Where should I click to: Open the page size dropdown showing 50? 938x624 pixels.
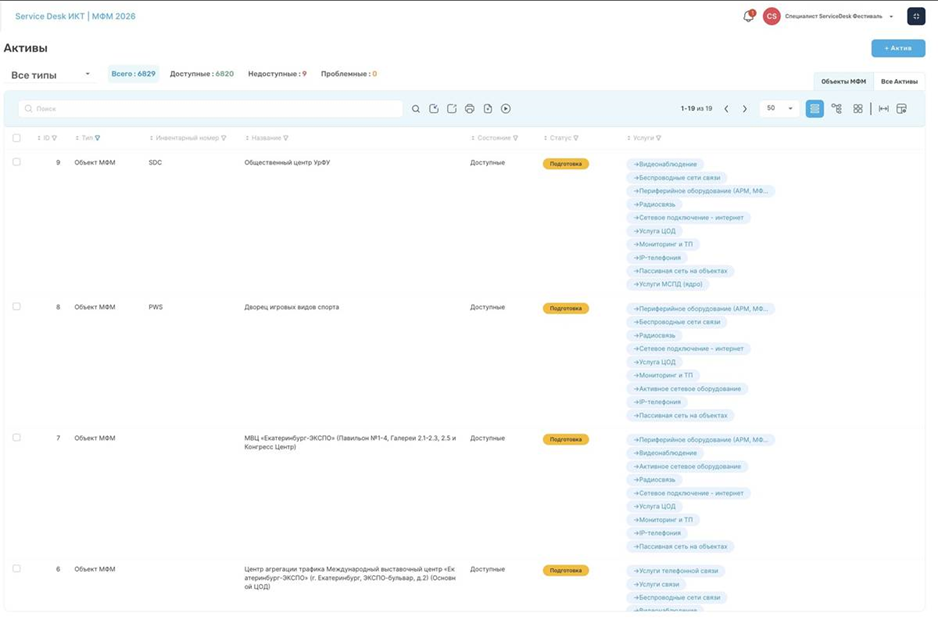779,109
